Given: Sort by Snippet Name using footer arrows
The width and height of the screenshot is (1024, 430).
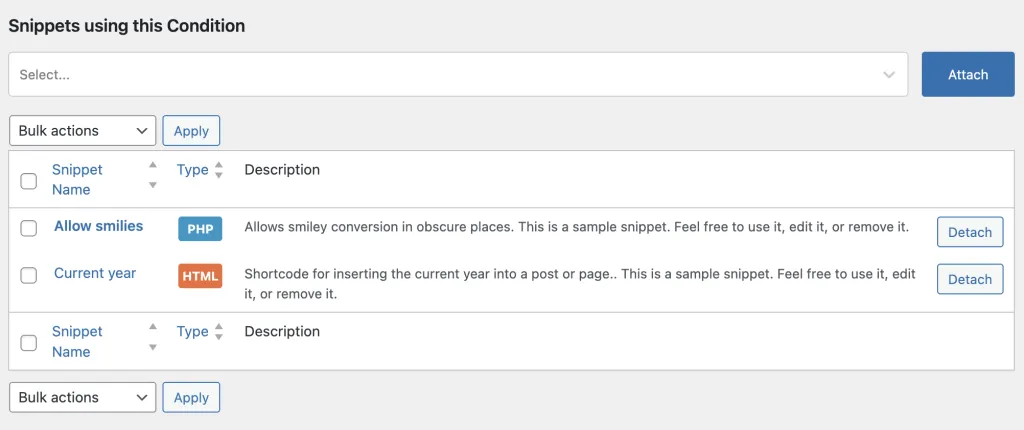Looking at the screenshot, I should click(153, 337).
